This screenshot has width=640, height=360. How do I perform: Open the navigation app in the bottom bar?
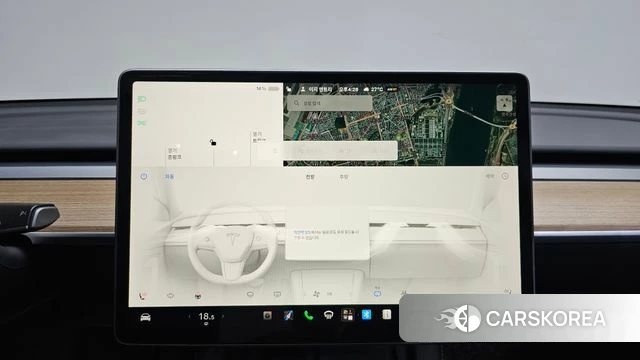(x=288, y=315)
